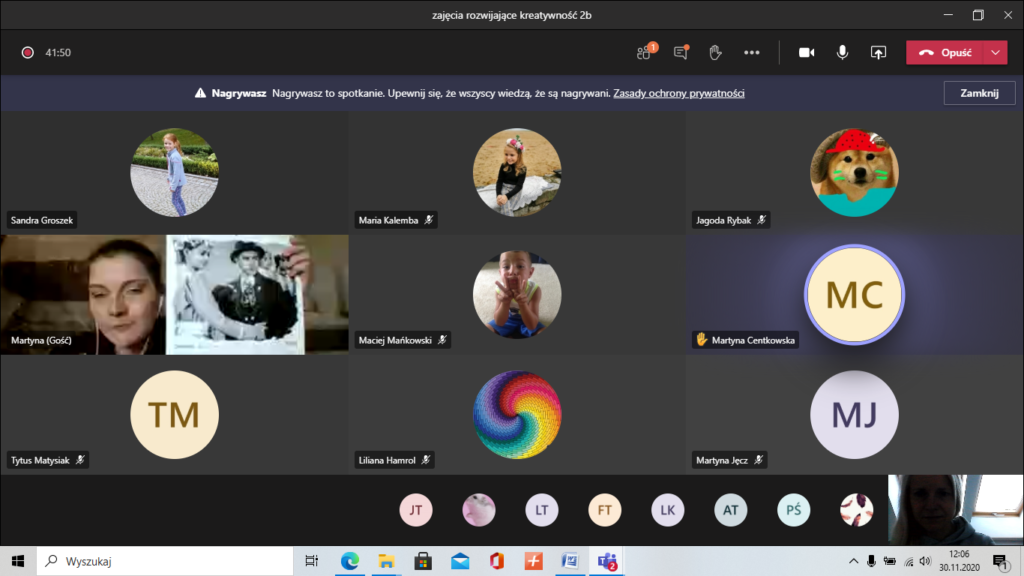Mute or unmute the microphone
The image size is (1024, 576).
pyautogui.click(x=842, y=52)
